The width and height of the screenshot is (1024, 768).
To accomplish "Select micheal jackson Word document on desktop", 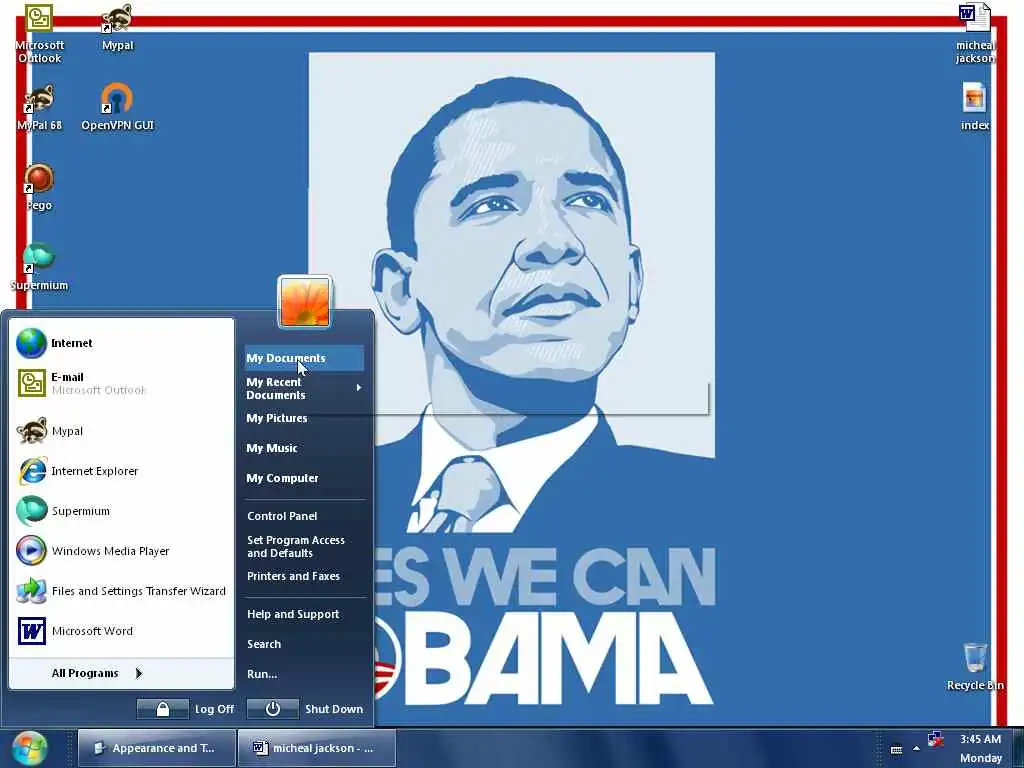I will 975,34.
